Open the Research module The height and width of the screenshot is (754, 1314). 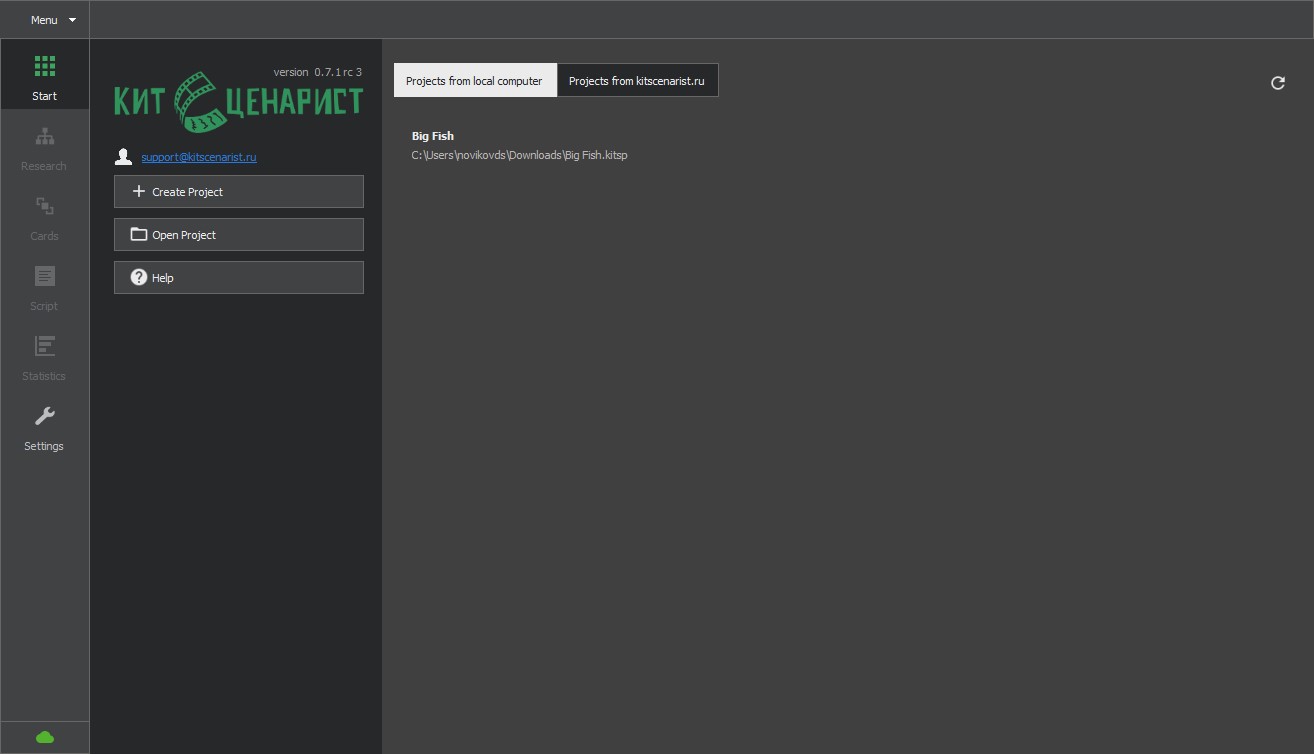44,147
